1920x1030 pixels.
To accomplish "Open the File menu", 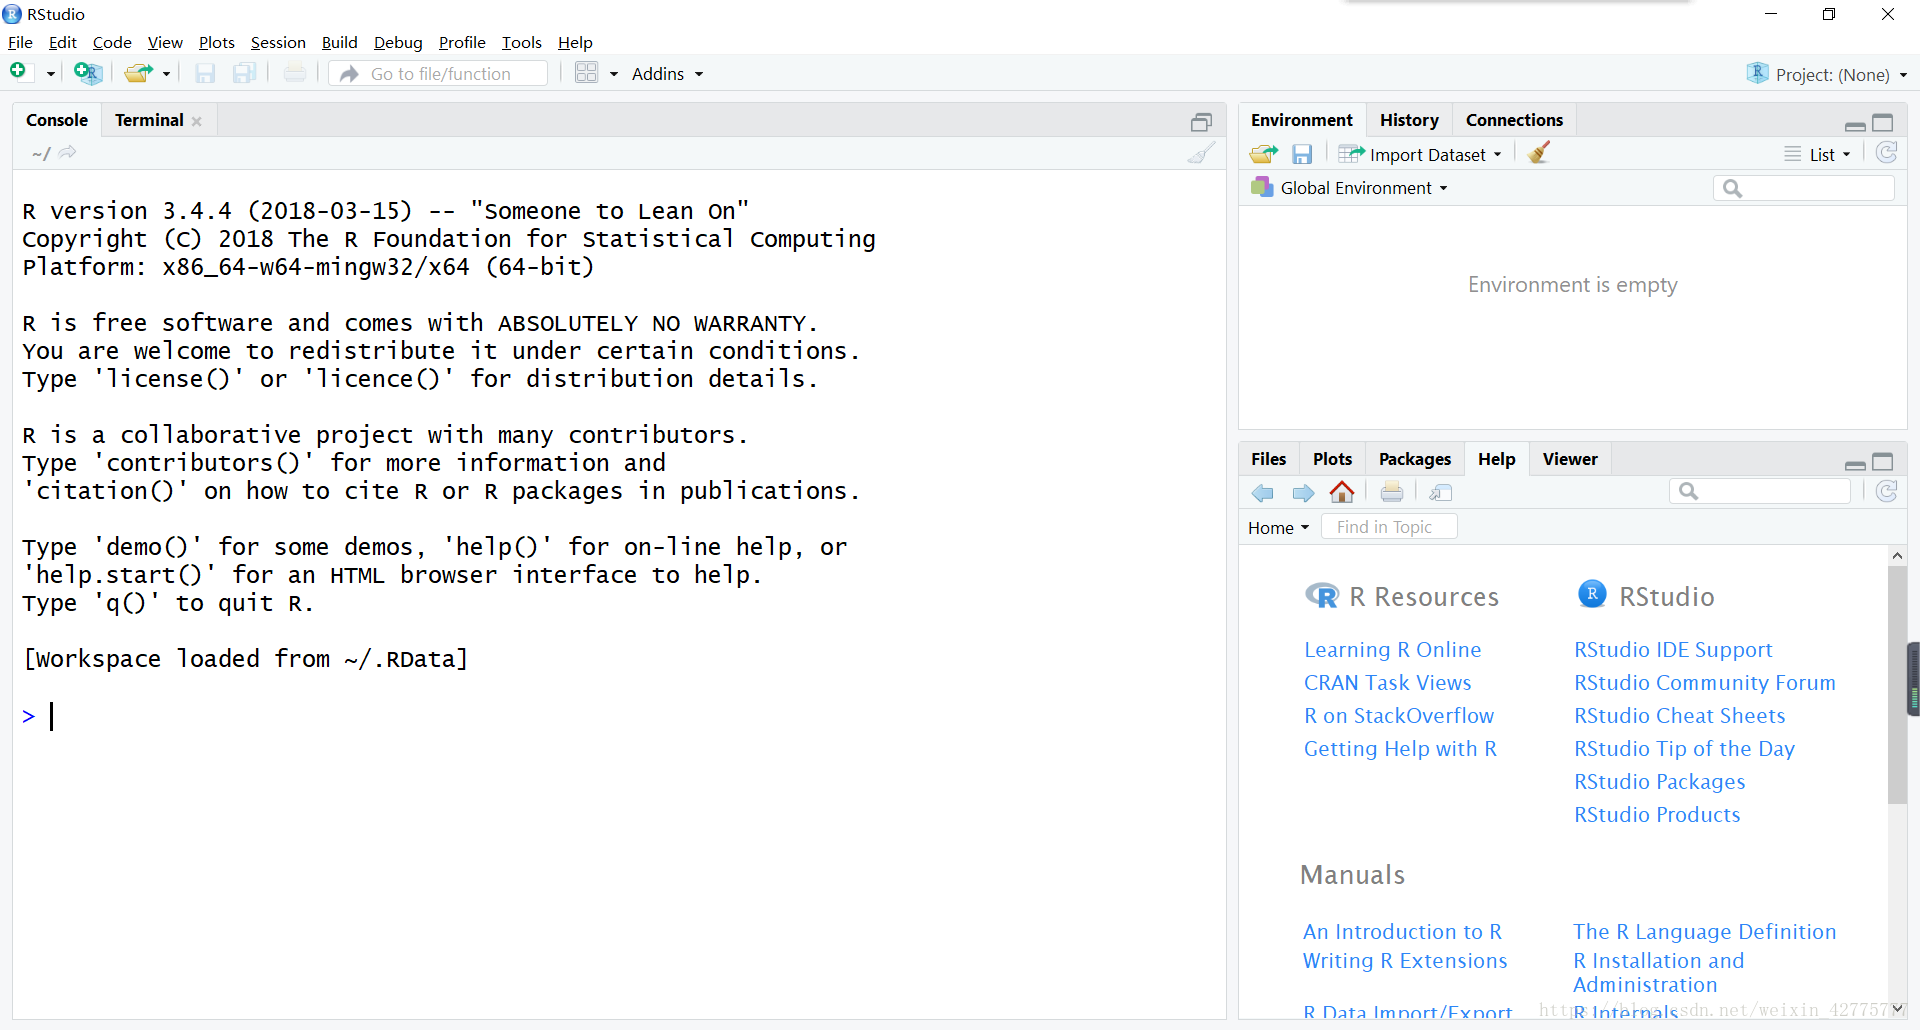I will [20, 42].
